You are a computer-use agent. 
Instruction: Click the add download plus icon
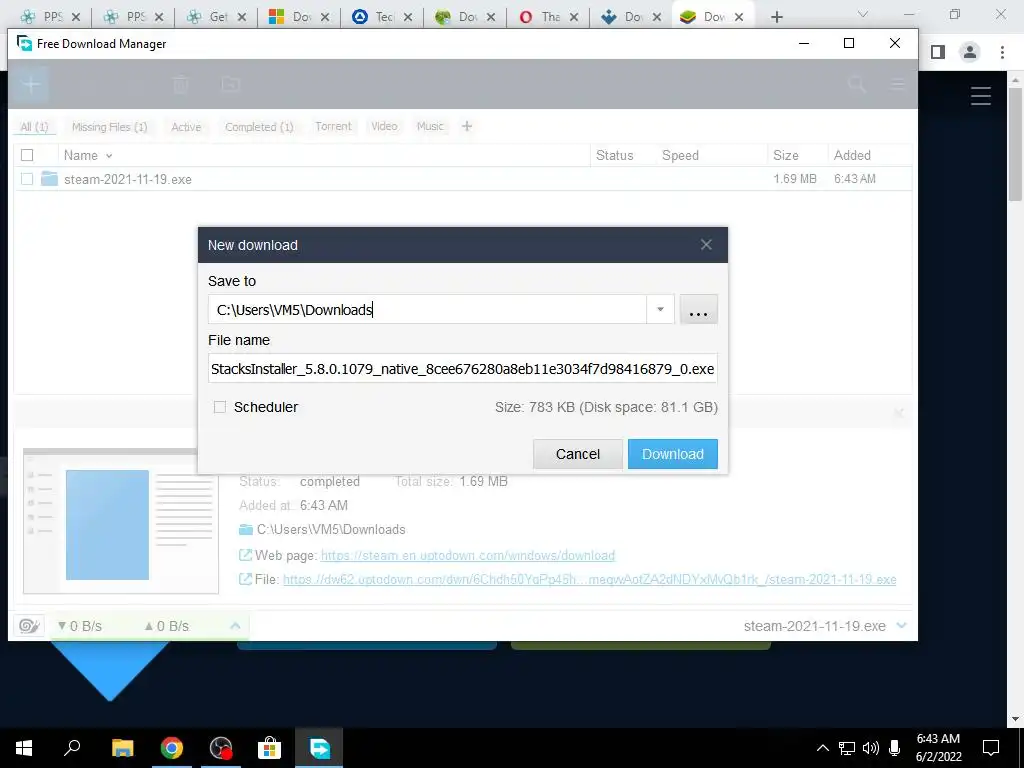pos(31,84)
